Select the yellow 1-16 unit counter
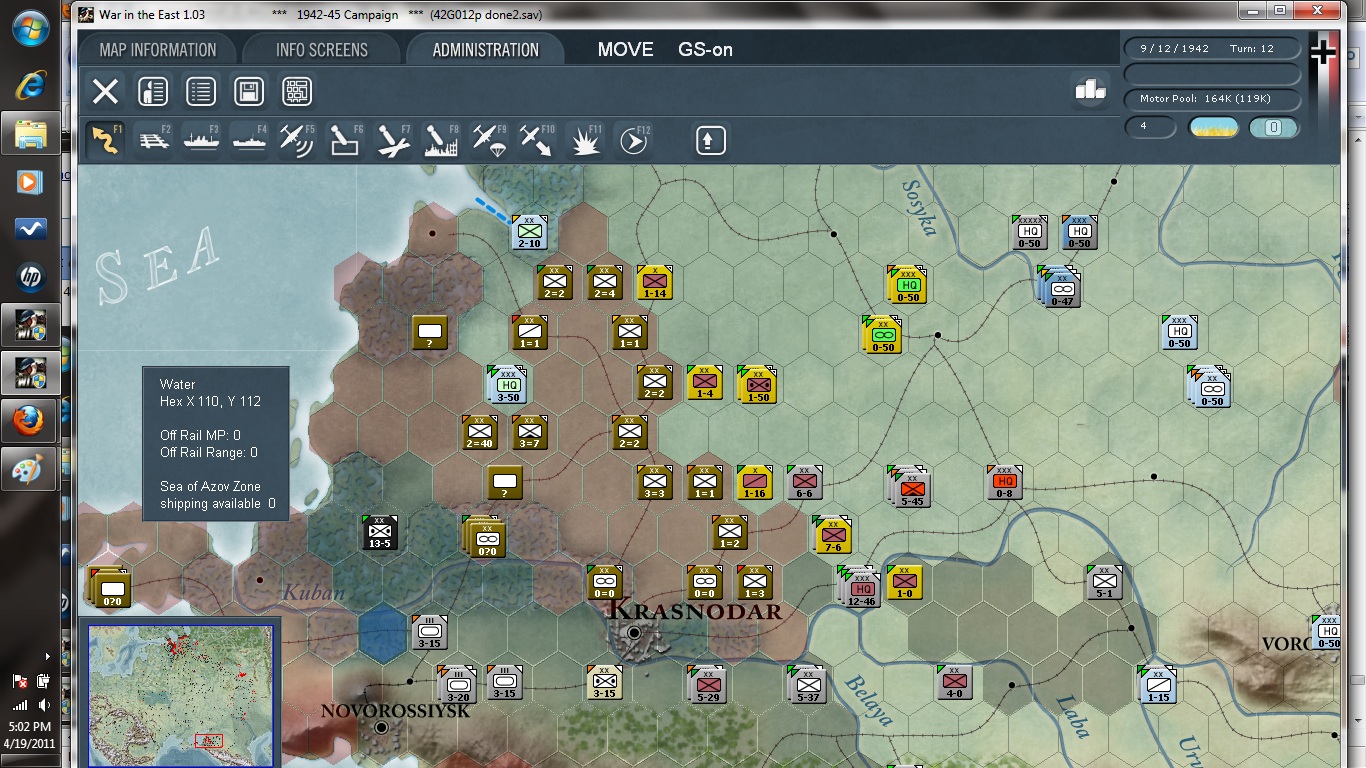Screen dimensions: 1366x768 click(754, 482)
